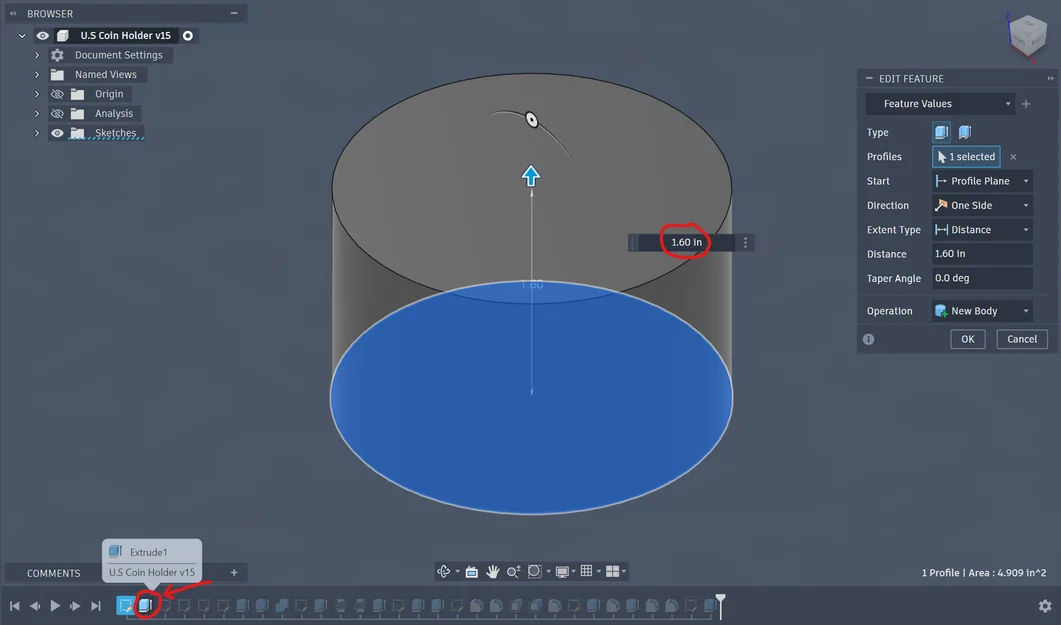Click the Orbit tool icon in navigation bar
Image resolution: width=1061 pixels, height=625 pixels.
(x=444, y=572)
